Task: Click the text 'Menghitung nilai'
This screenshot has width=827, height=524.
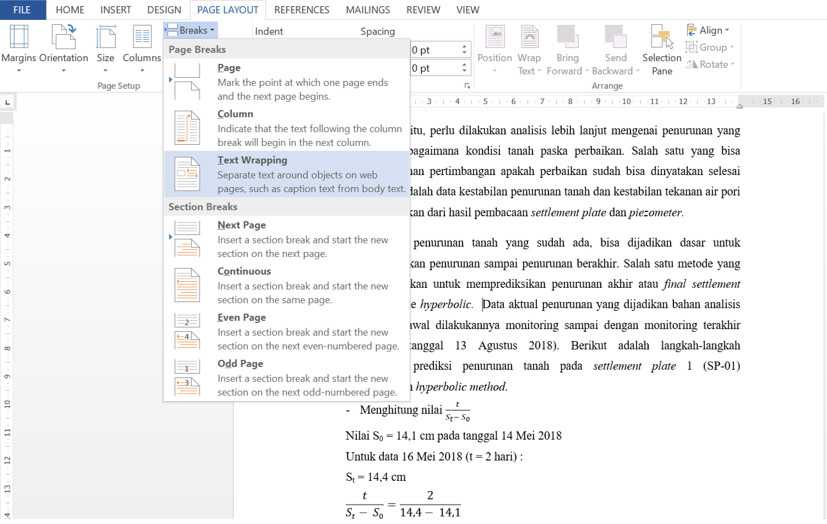Action: (x=401, y=410)
